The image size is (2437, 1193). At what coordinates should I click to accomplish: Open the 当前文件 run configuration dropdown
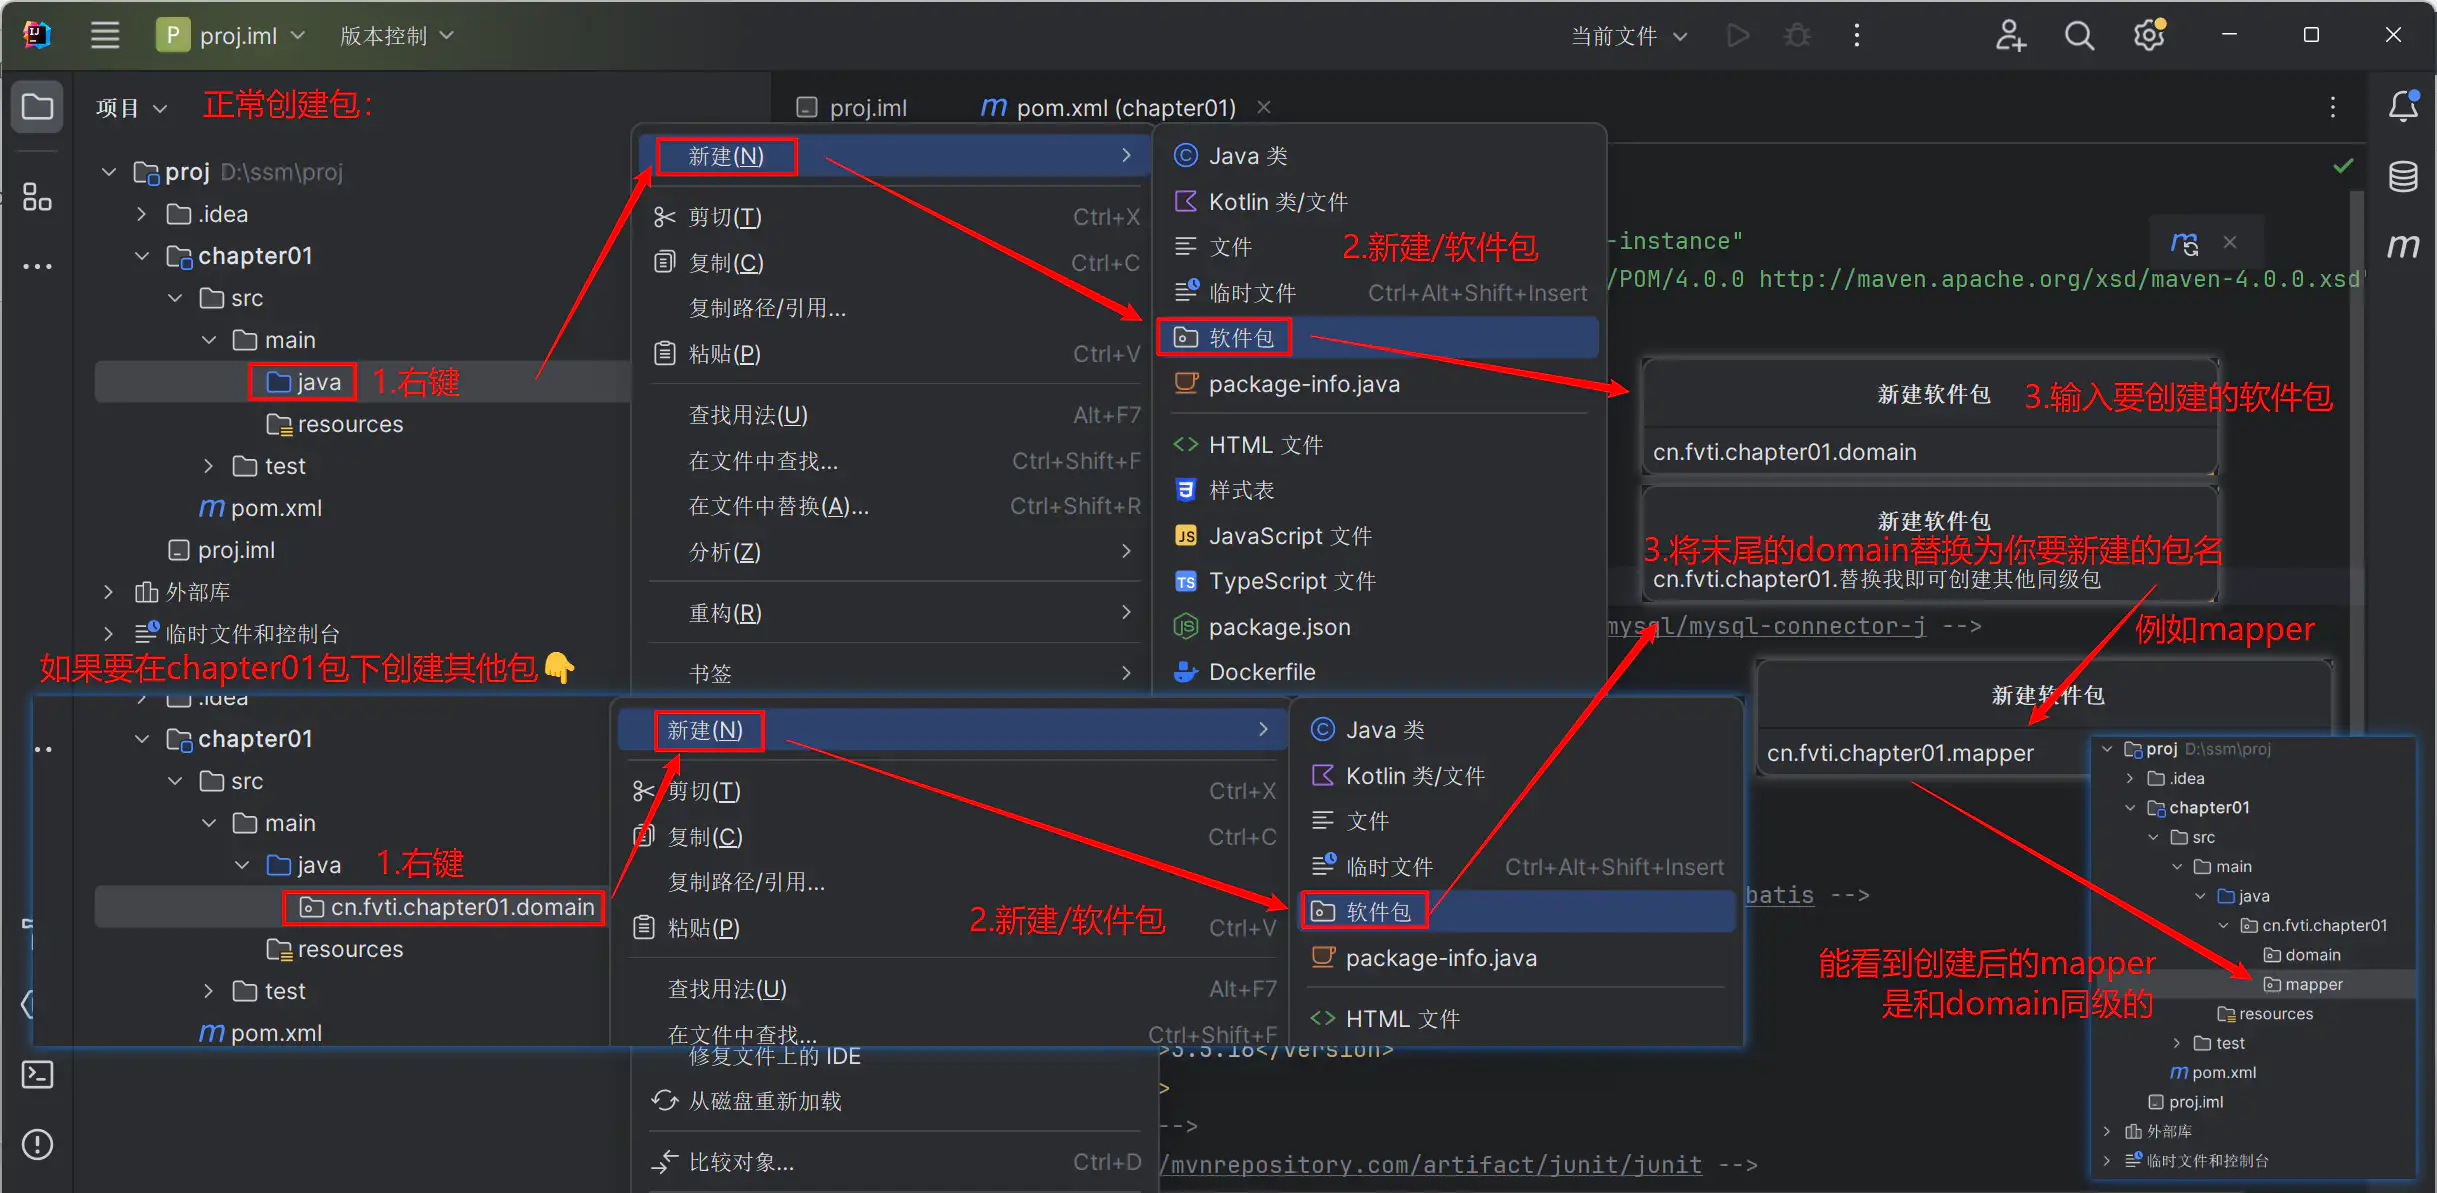pos(1629,36)
